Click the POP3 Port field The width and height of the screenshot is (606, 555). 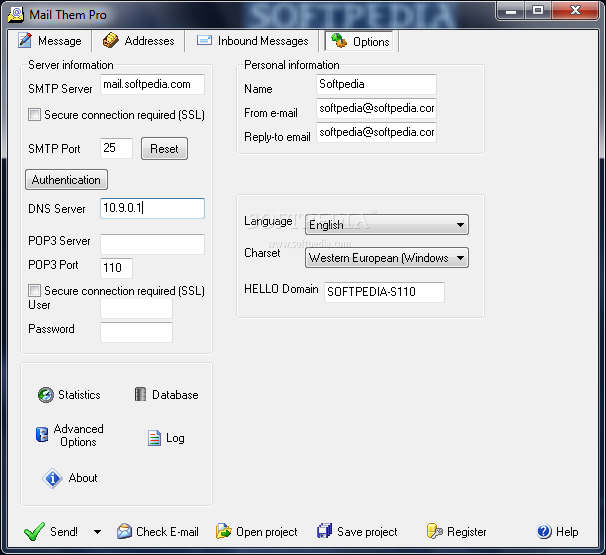(x=116, y=268)
